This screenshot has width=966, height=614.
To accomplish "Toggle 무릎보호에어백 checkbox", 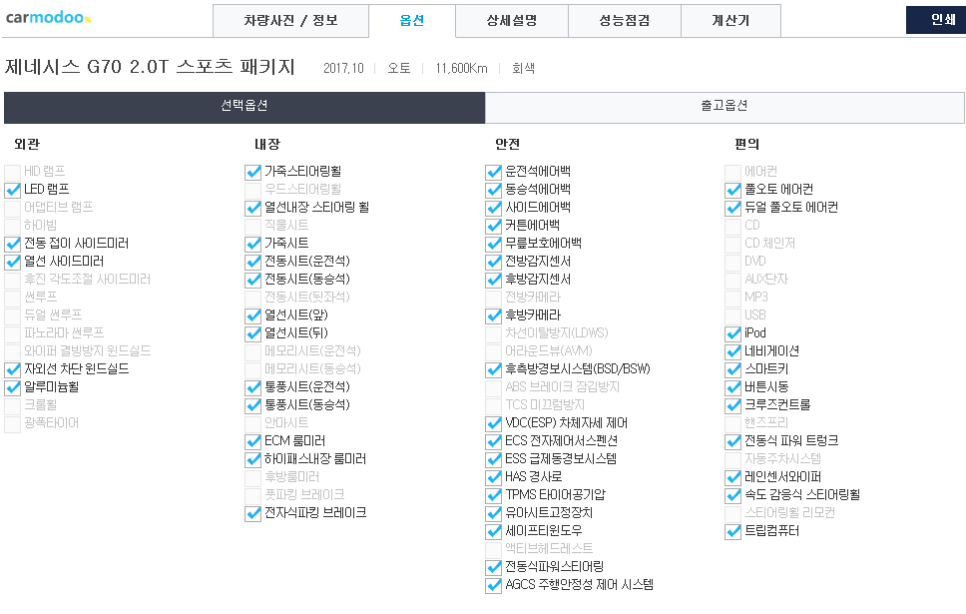I will pos(493,244).
